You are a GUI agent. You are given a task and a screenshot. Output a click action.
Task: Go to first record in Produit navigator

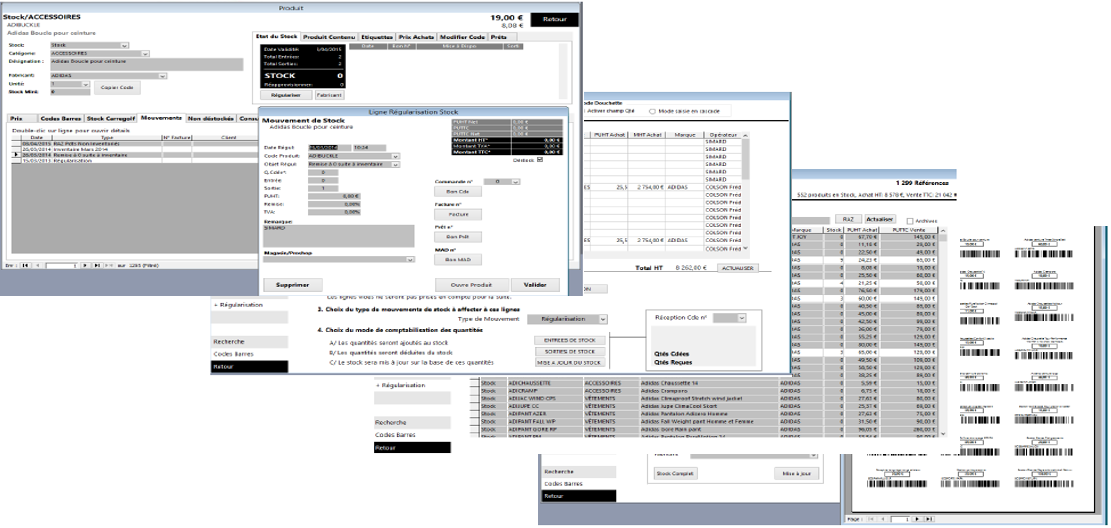[x=26, y=265]
